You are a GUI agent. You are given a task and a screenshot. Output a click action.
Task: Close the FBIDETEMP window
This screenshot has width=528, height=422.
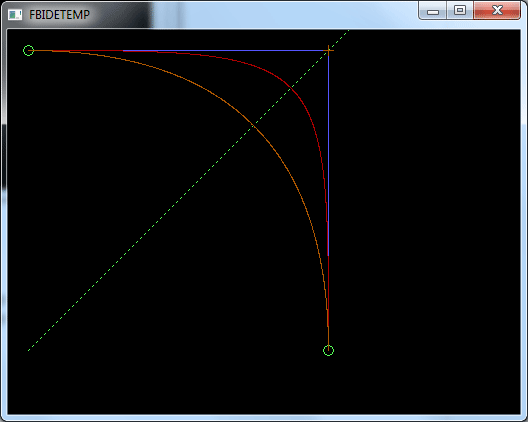coord(497,11)
